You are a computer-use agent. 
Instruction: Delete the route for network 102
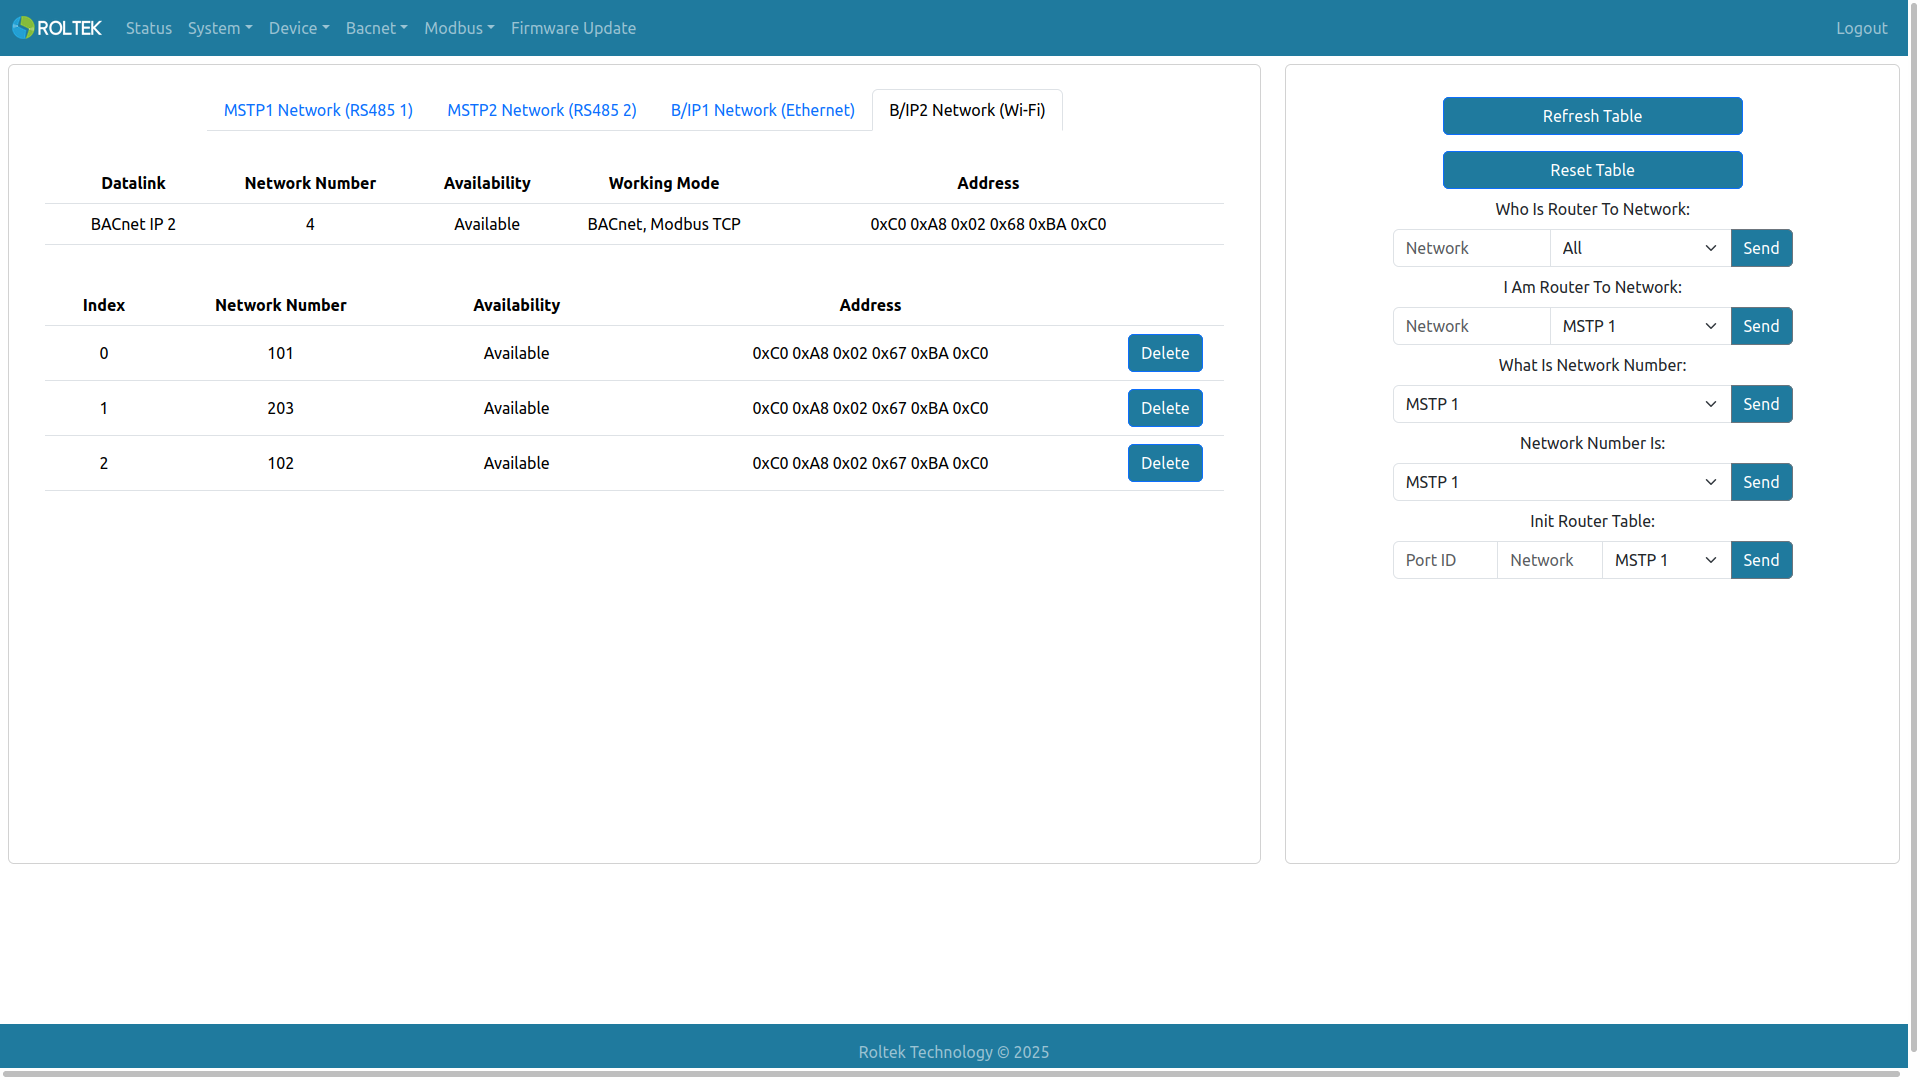coord(1165,463)
